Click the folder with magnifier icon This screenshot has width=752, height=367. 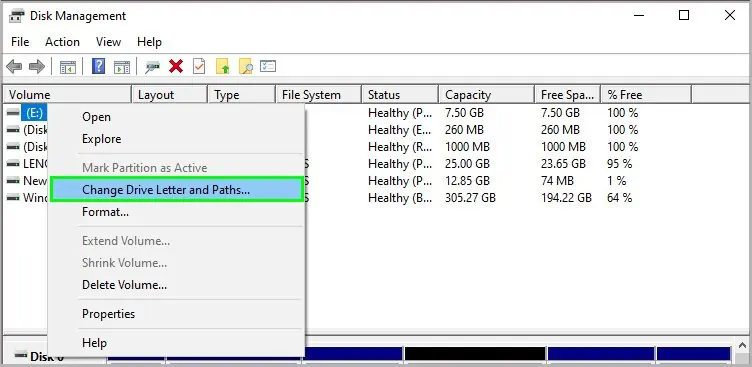(x=246, y=66)
